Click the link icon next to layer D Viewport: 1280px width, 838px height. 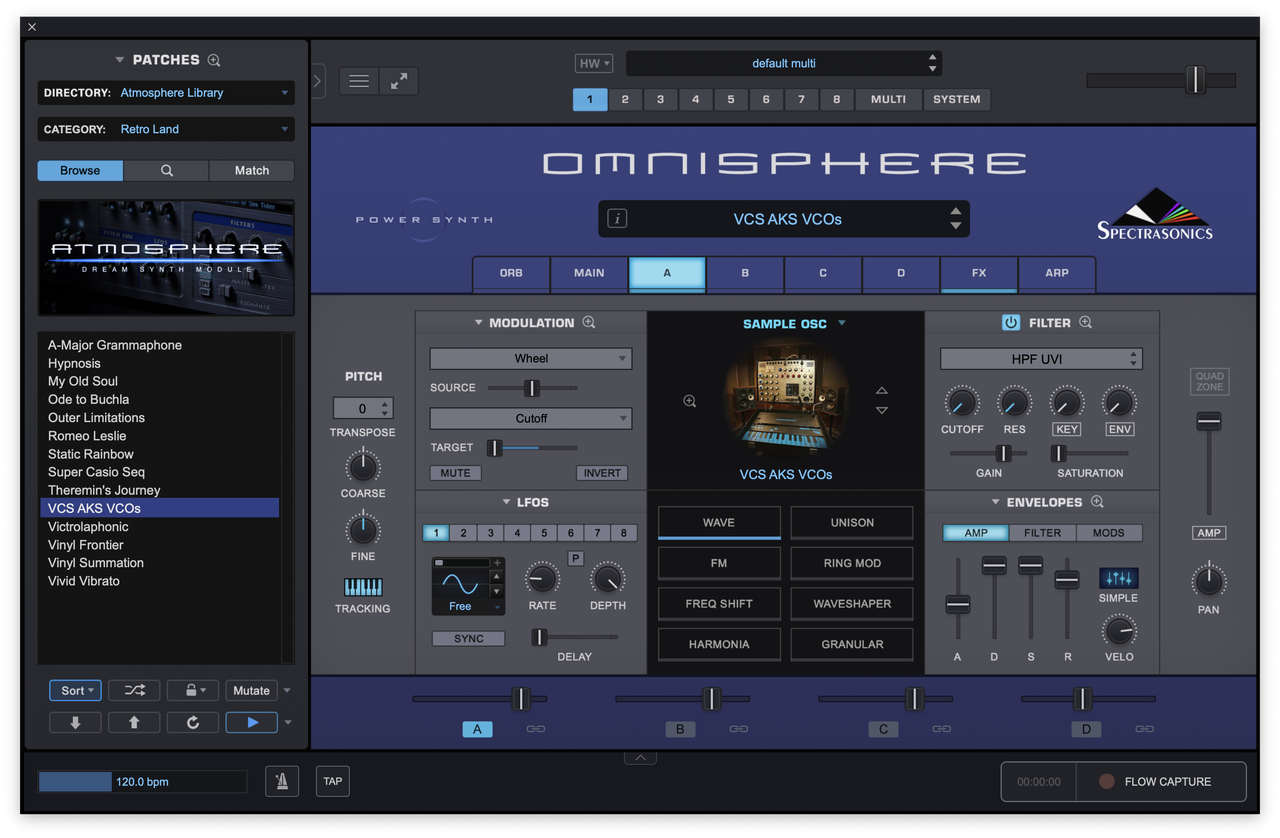[1145, 729]
